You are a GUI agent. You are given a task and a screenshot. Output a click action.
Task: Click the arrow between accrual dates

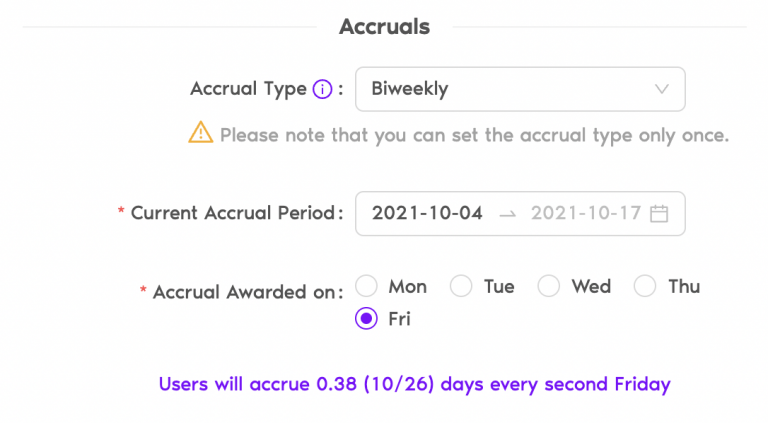click(507, 214)
